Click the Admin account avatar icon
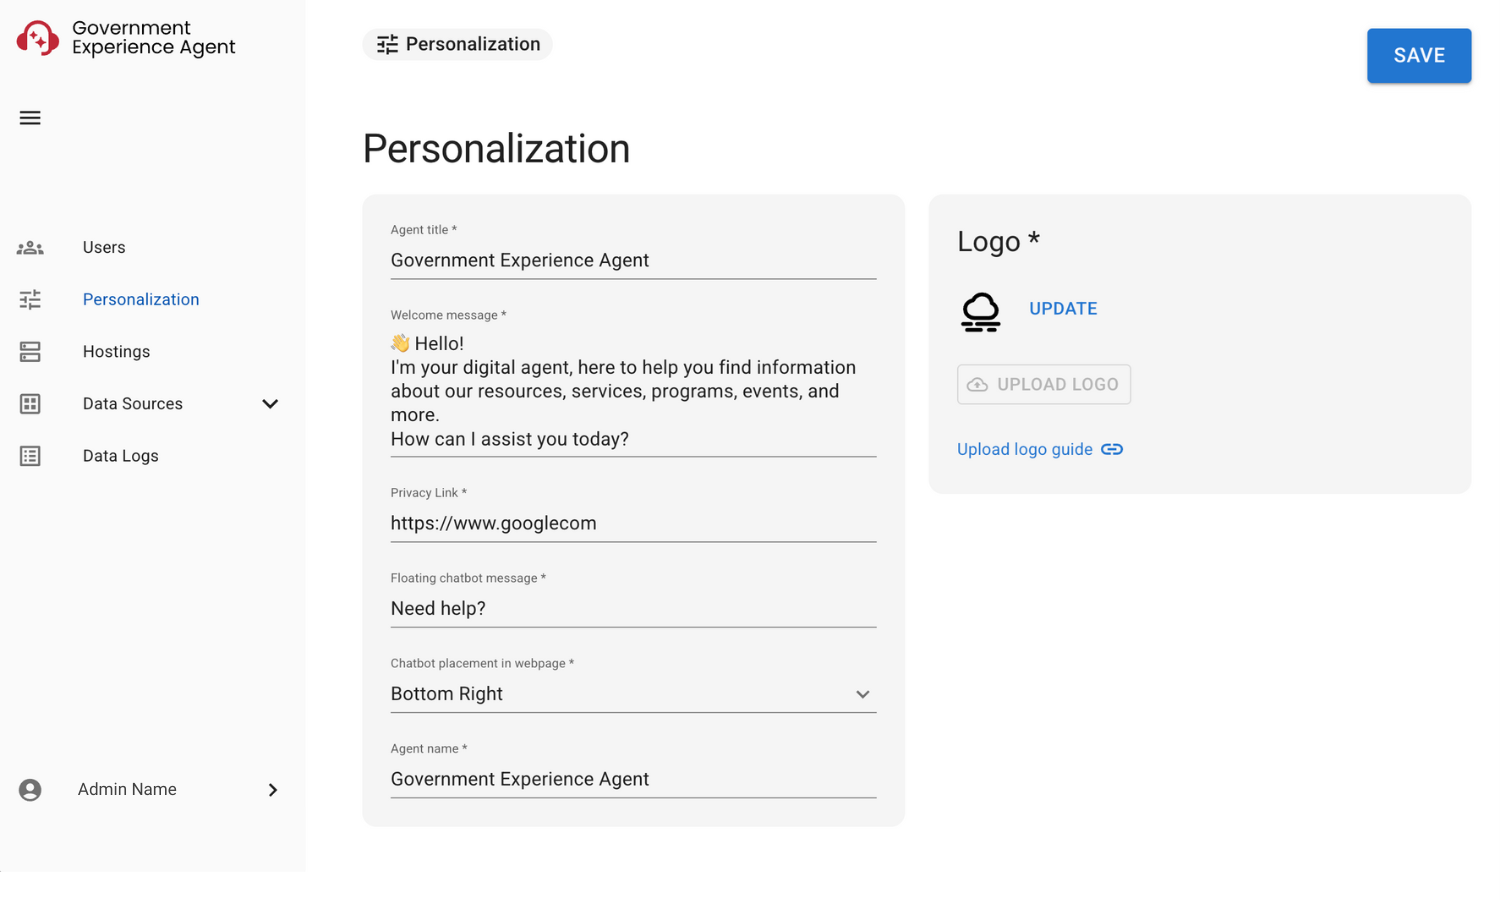This screenshot has width=1500, height=900. pos(30,790)
